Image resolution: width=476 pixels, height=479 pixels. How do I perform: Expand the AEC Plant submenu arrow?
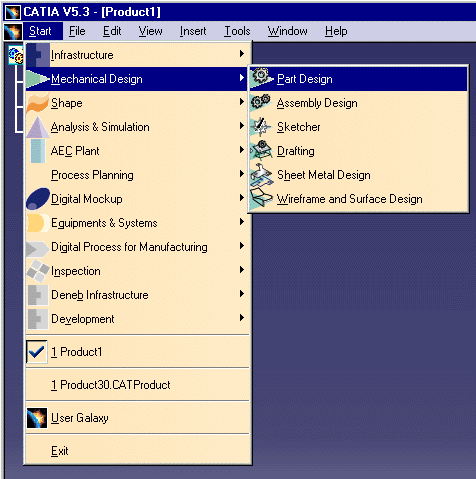pos(242,150)
